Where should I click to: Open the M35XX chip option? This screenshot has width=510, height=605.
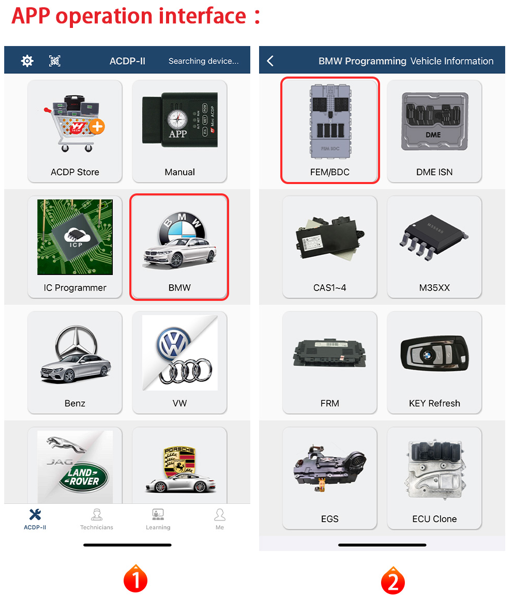coord(434,247)
